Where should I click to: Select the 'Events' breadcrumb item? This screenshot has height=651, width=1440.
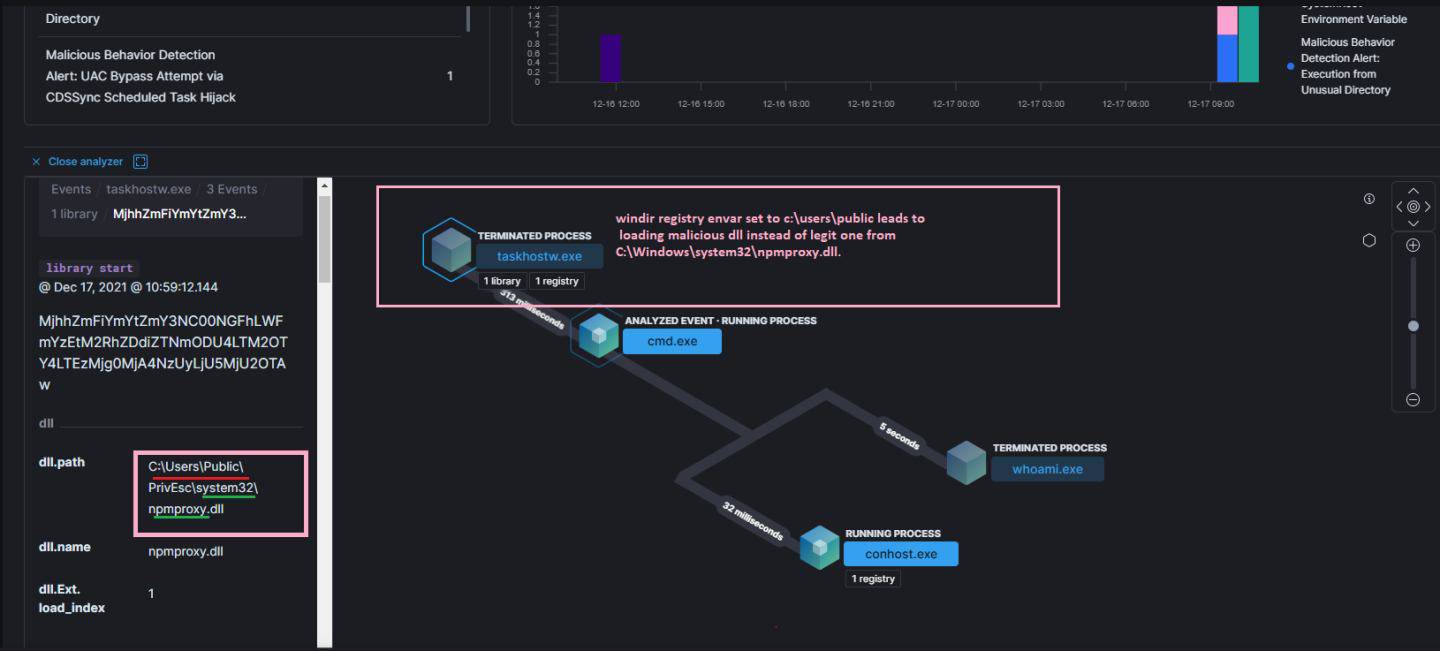tap(71, 189)
